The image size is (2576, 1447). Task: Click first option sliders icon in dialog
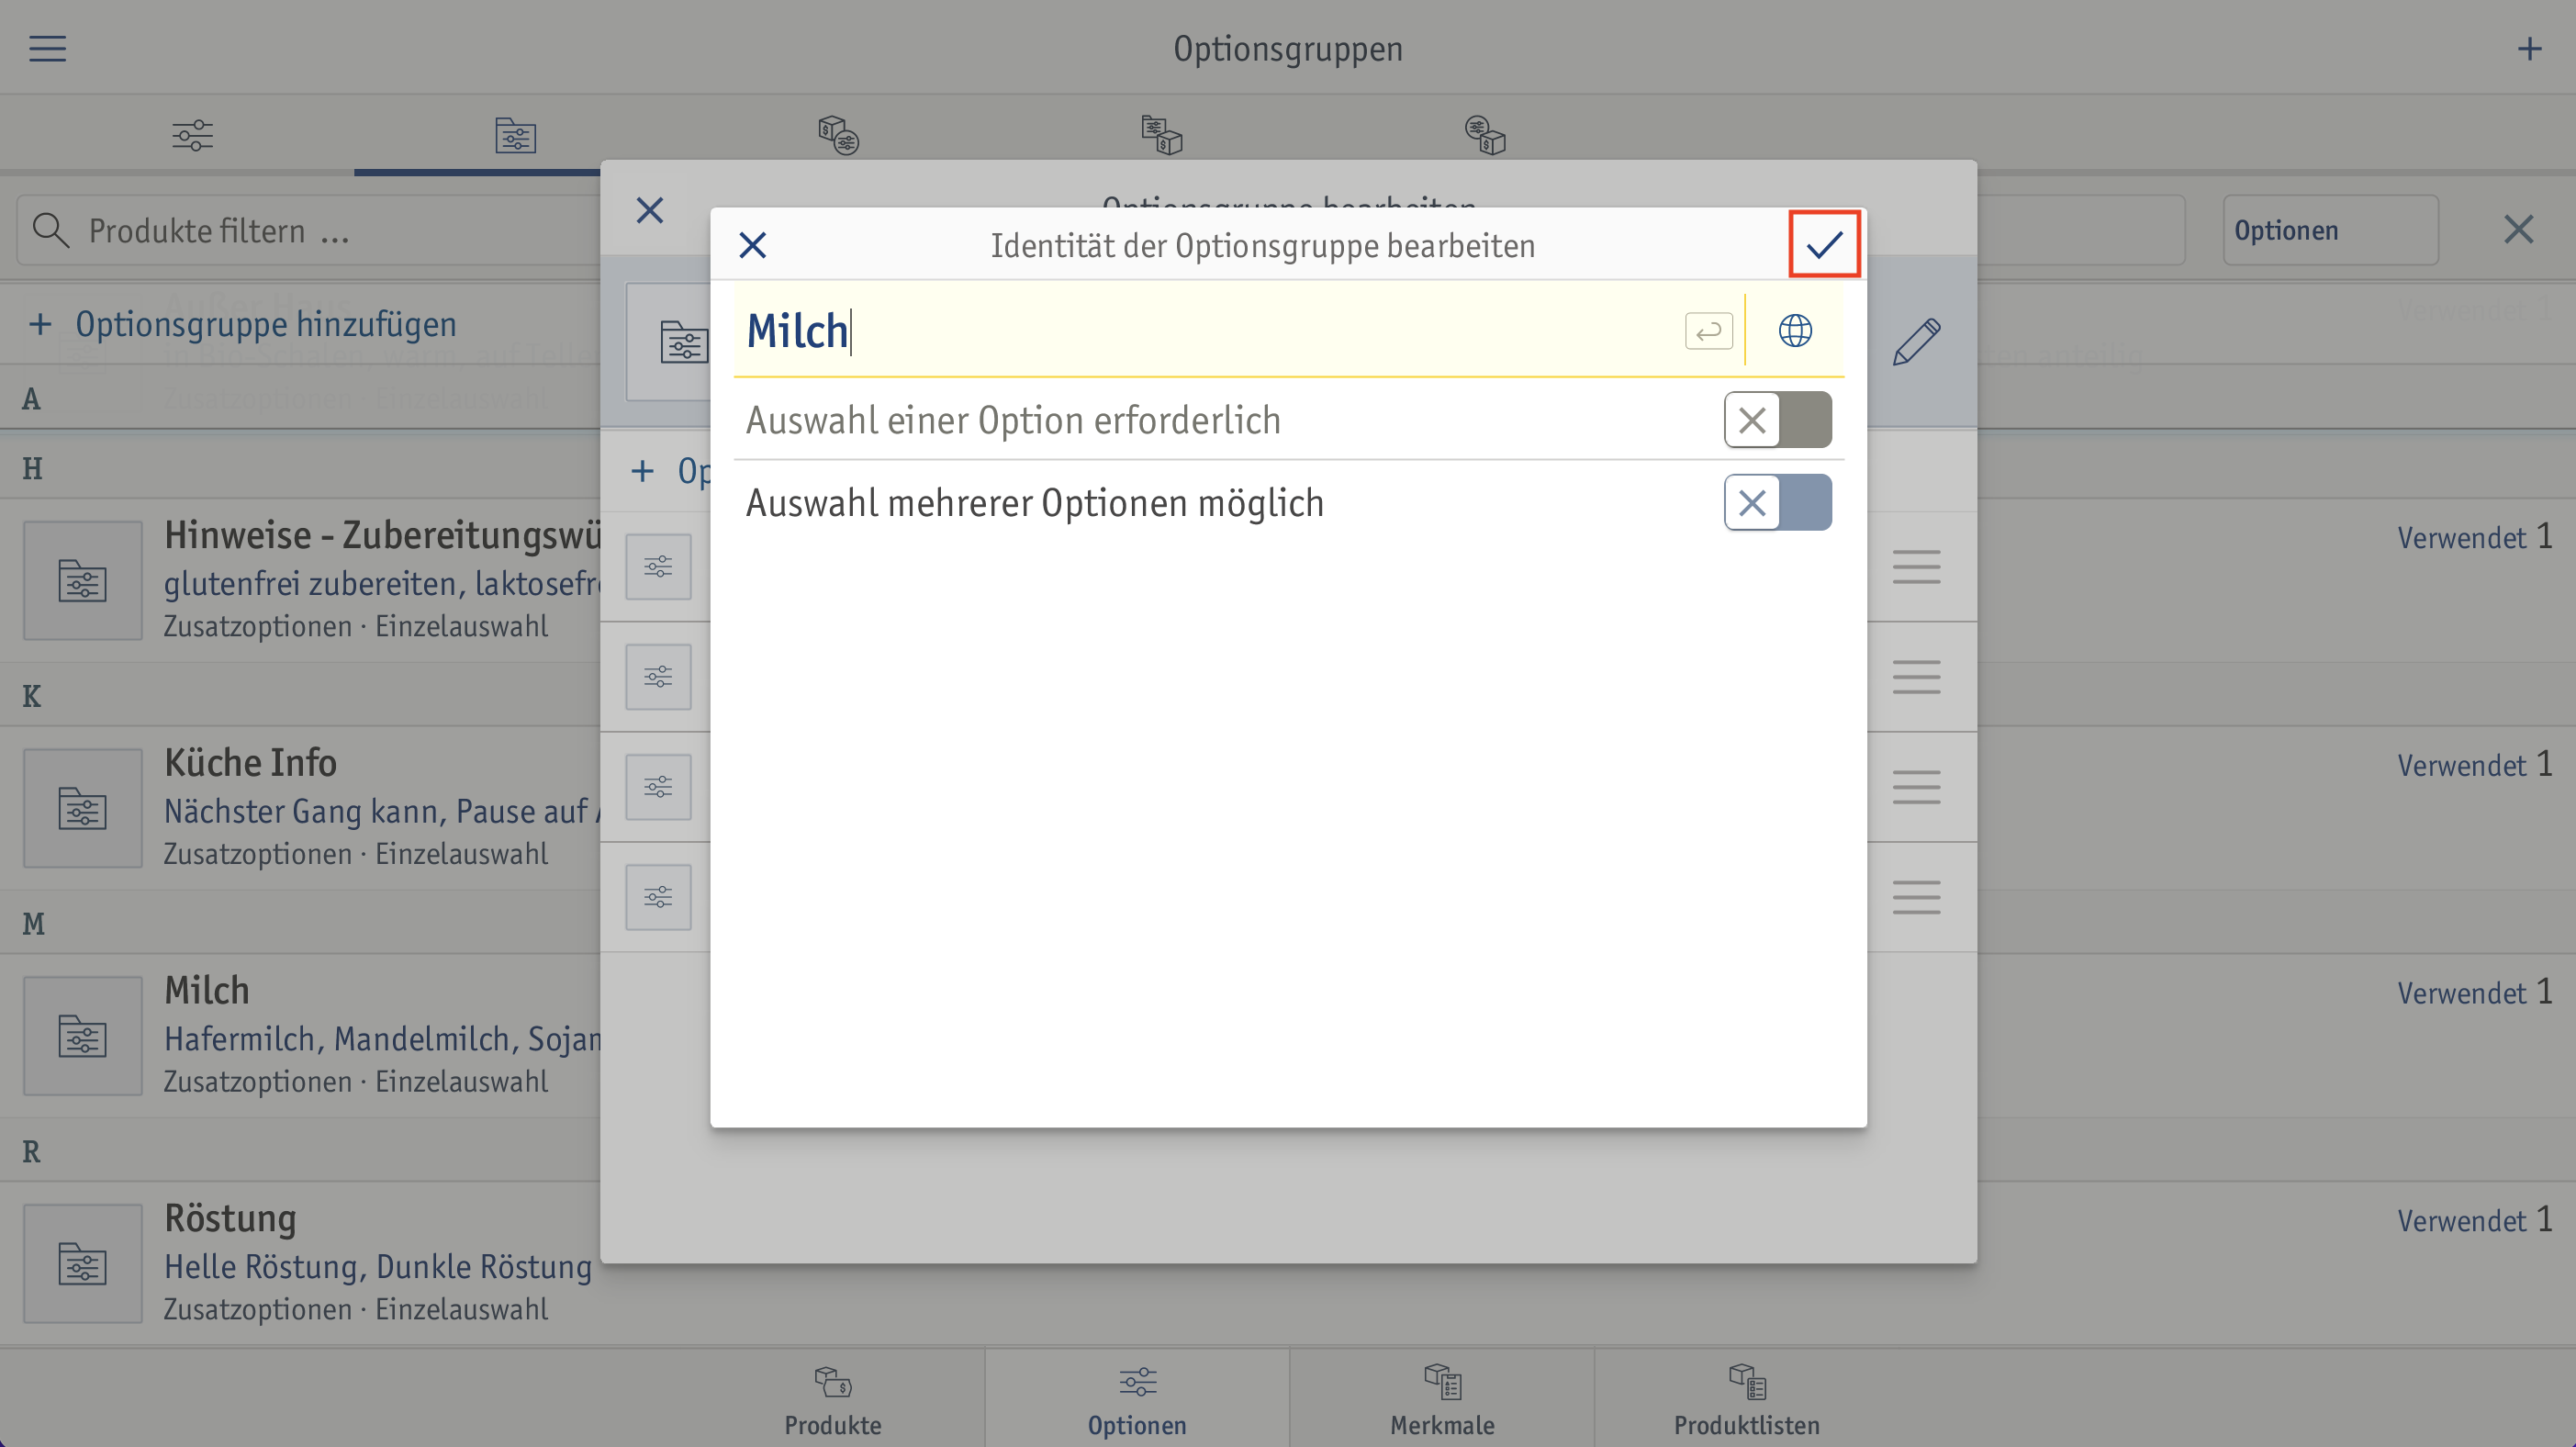tap(658, 567)
